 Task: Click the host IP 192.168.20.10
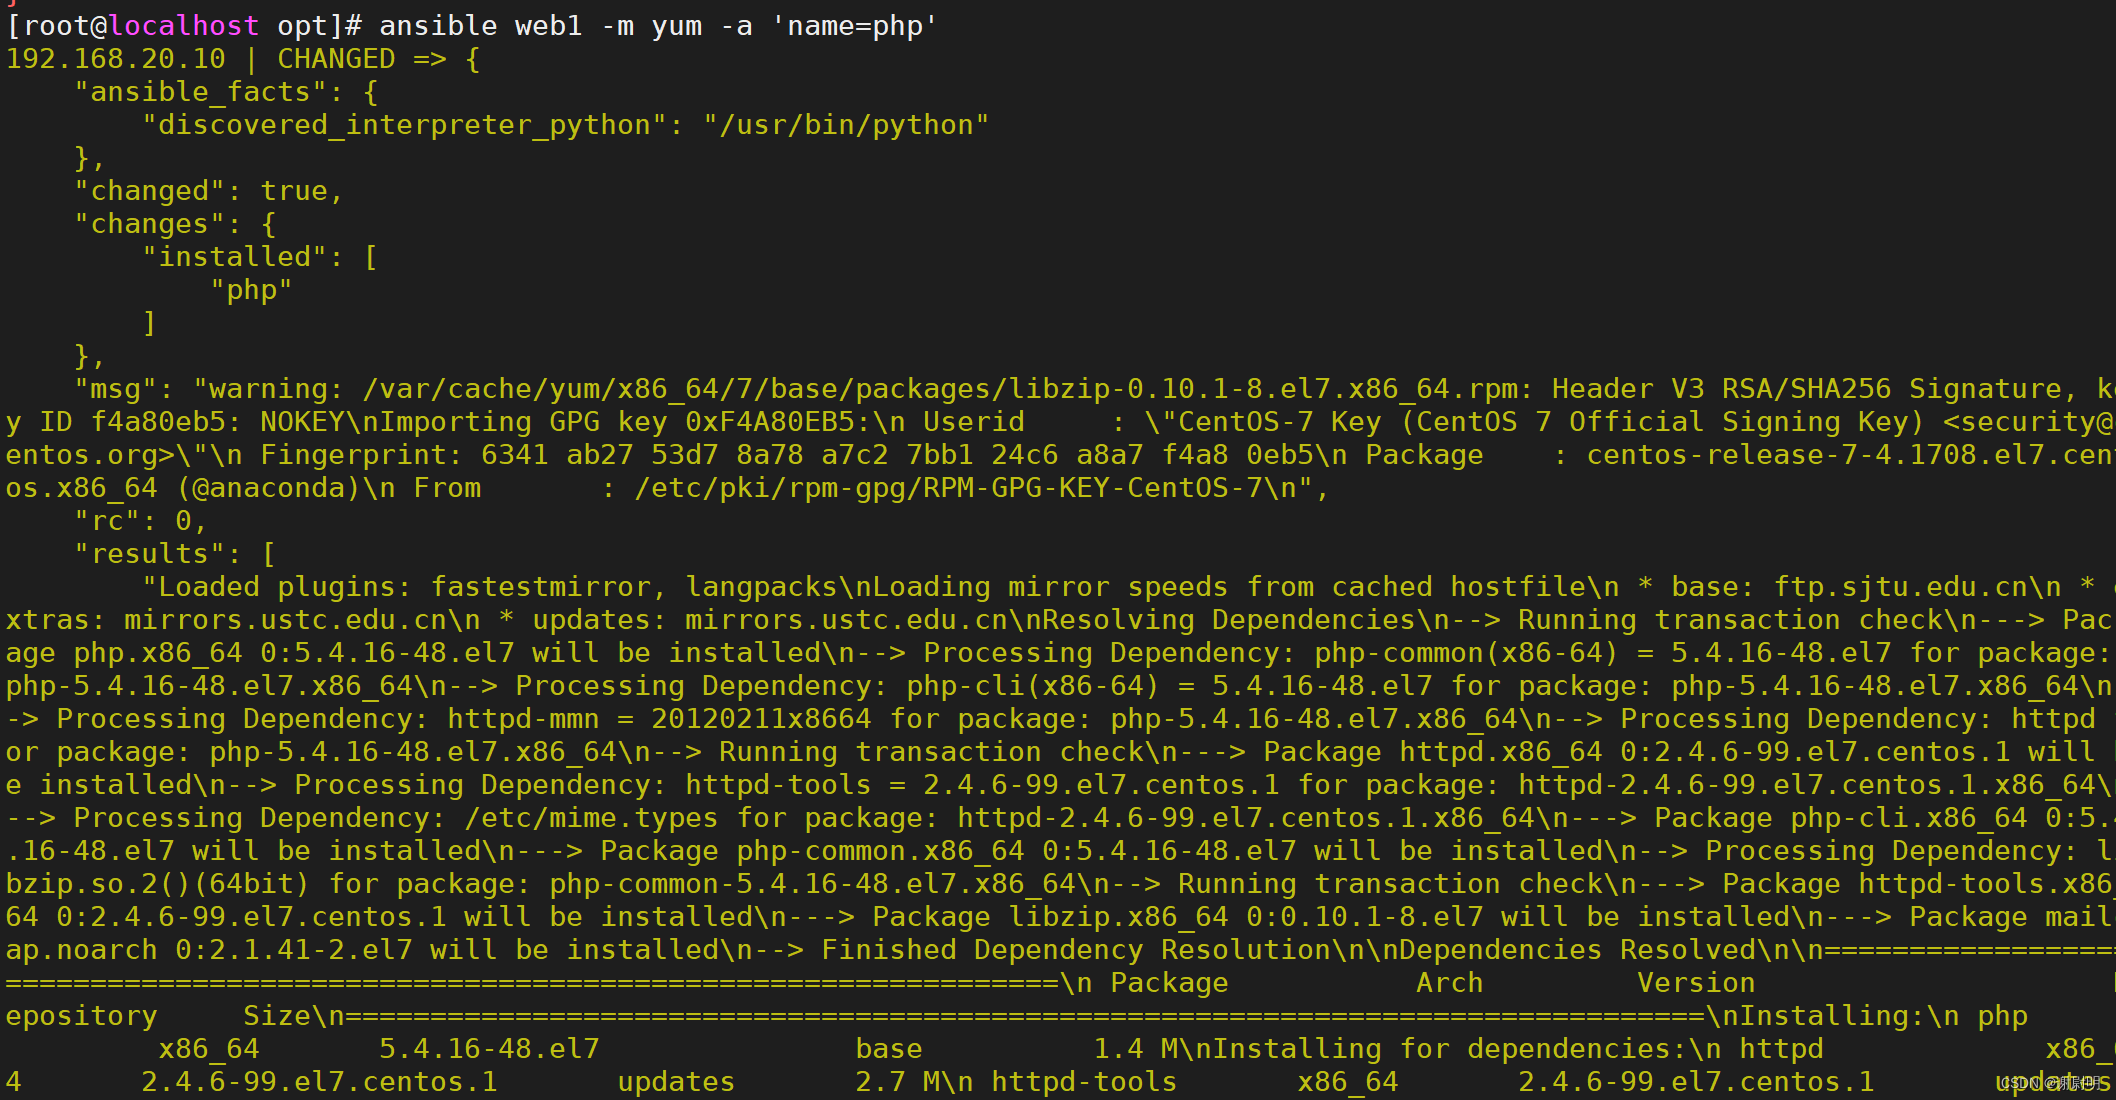tap(116, 59)
